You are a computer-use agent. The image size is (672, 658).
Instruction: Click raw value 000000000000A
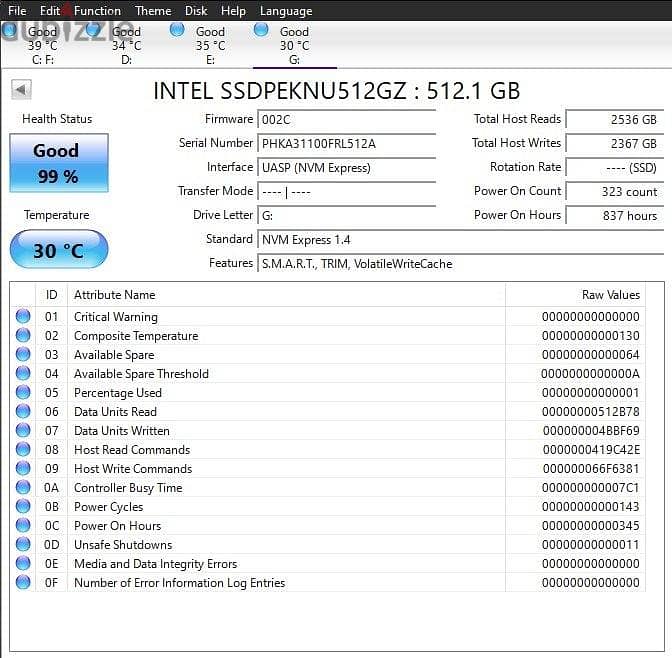click(591, 374)
